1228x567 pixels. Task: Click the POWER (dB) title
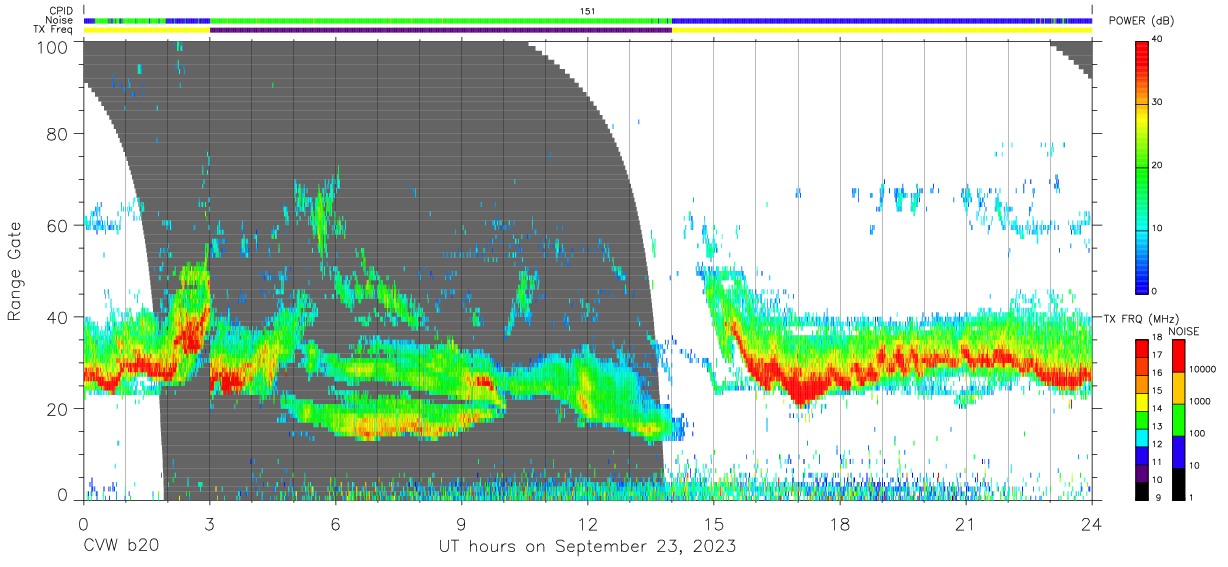1142,20
